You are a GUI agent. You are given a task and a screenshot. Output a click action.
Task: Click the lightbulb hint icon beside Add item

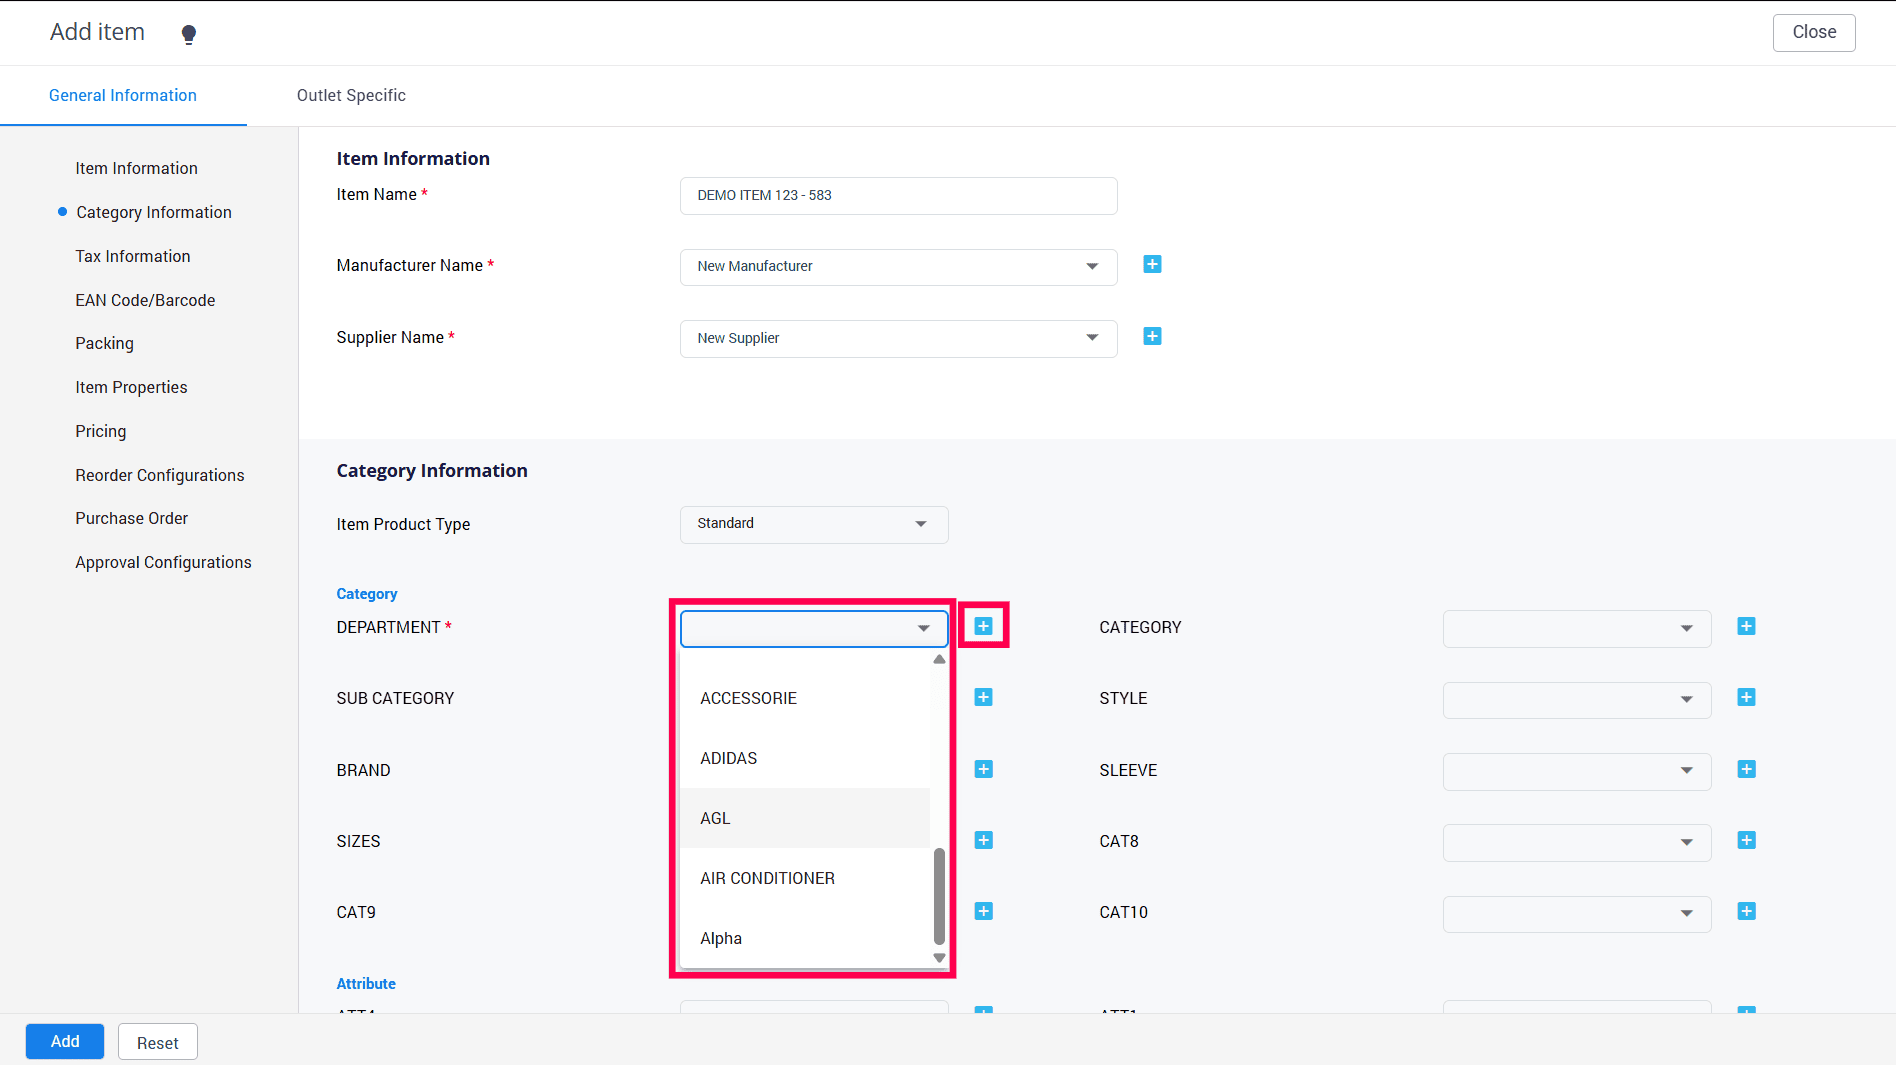[188, 34]
